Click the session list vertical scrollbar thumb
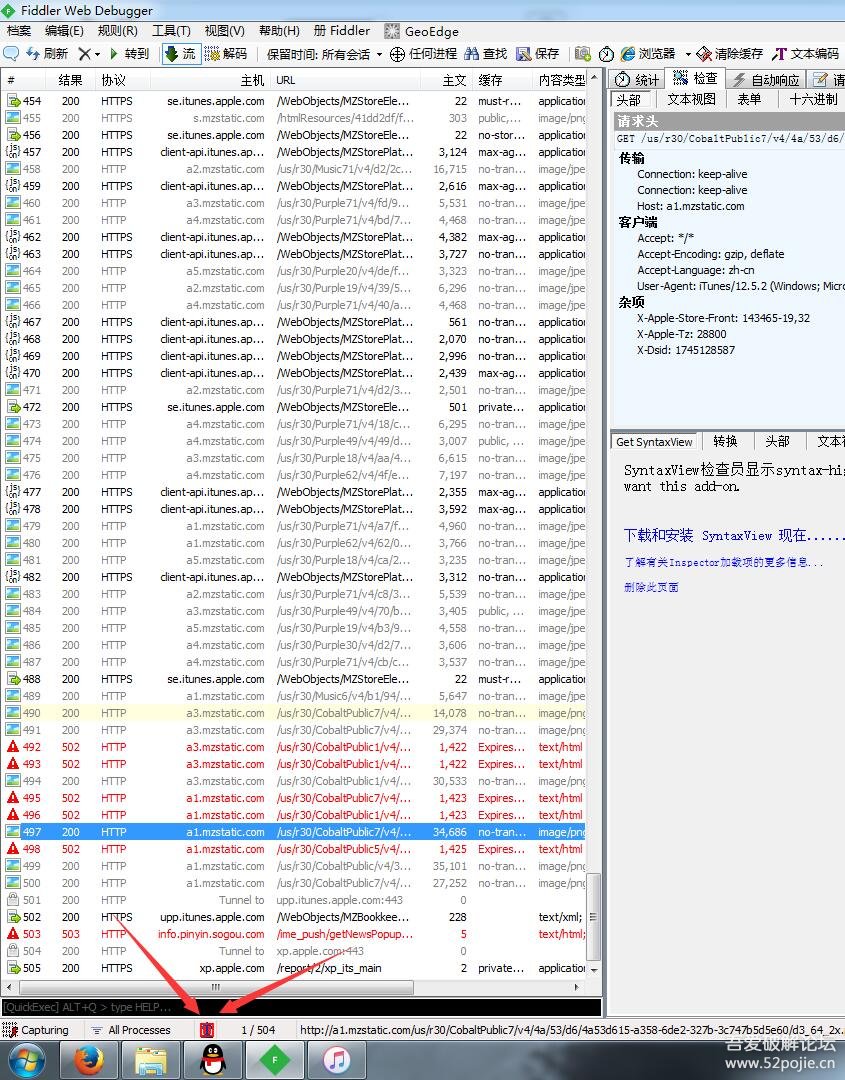 pos(594,916)
